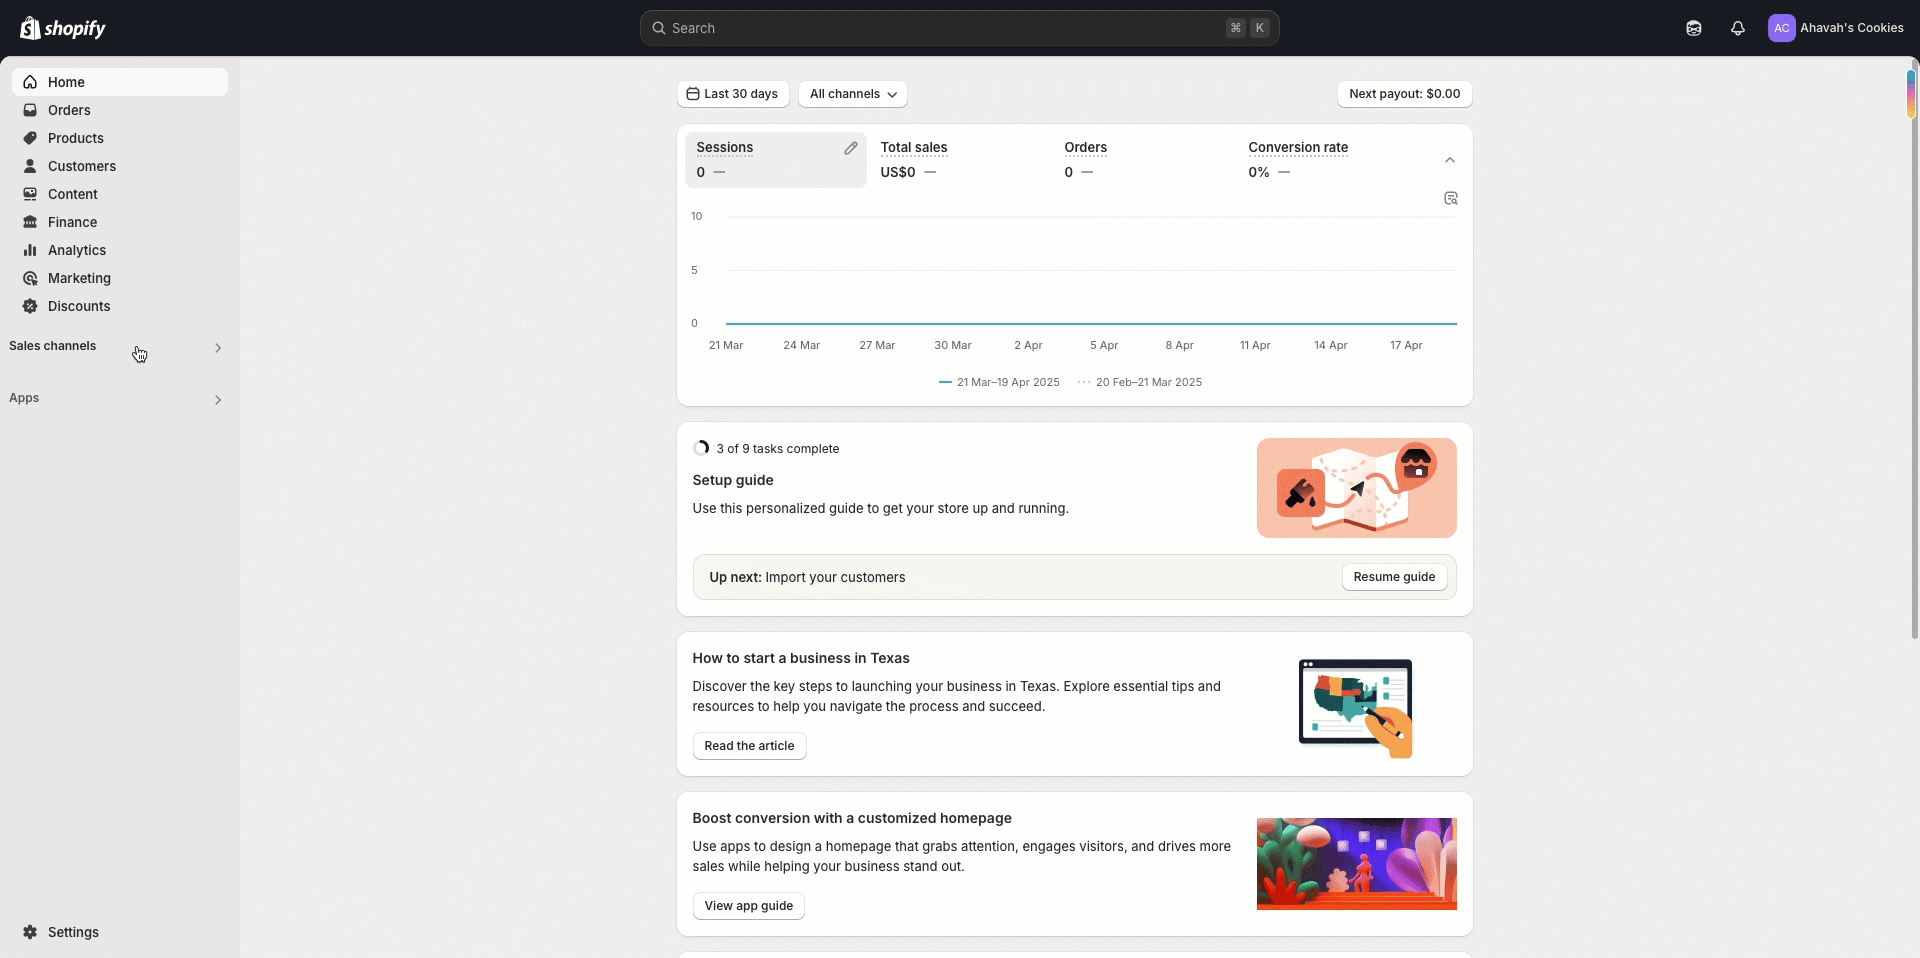Click the Marketing target icon
1920x958 pixels.
(30, 278)
